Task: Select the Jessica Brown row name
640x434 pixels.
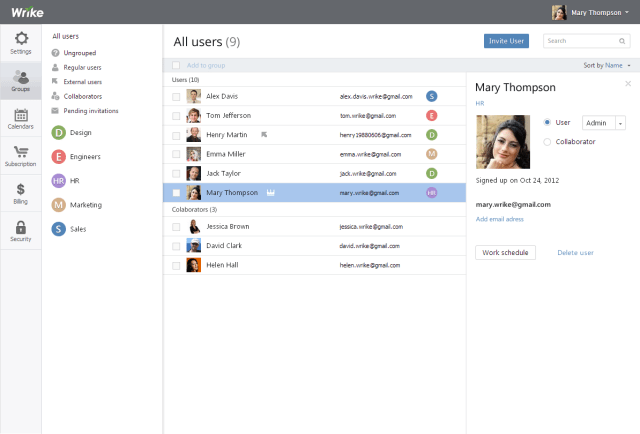Action: pyautogui.click(x=228, y=227)
